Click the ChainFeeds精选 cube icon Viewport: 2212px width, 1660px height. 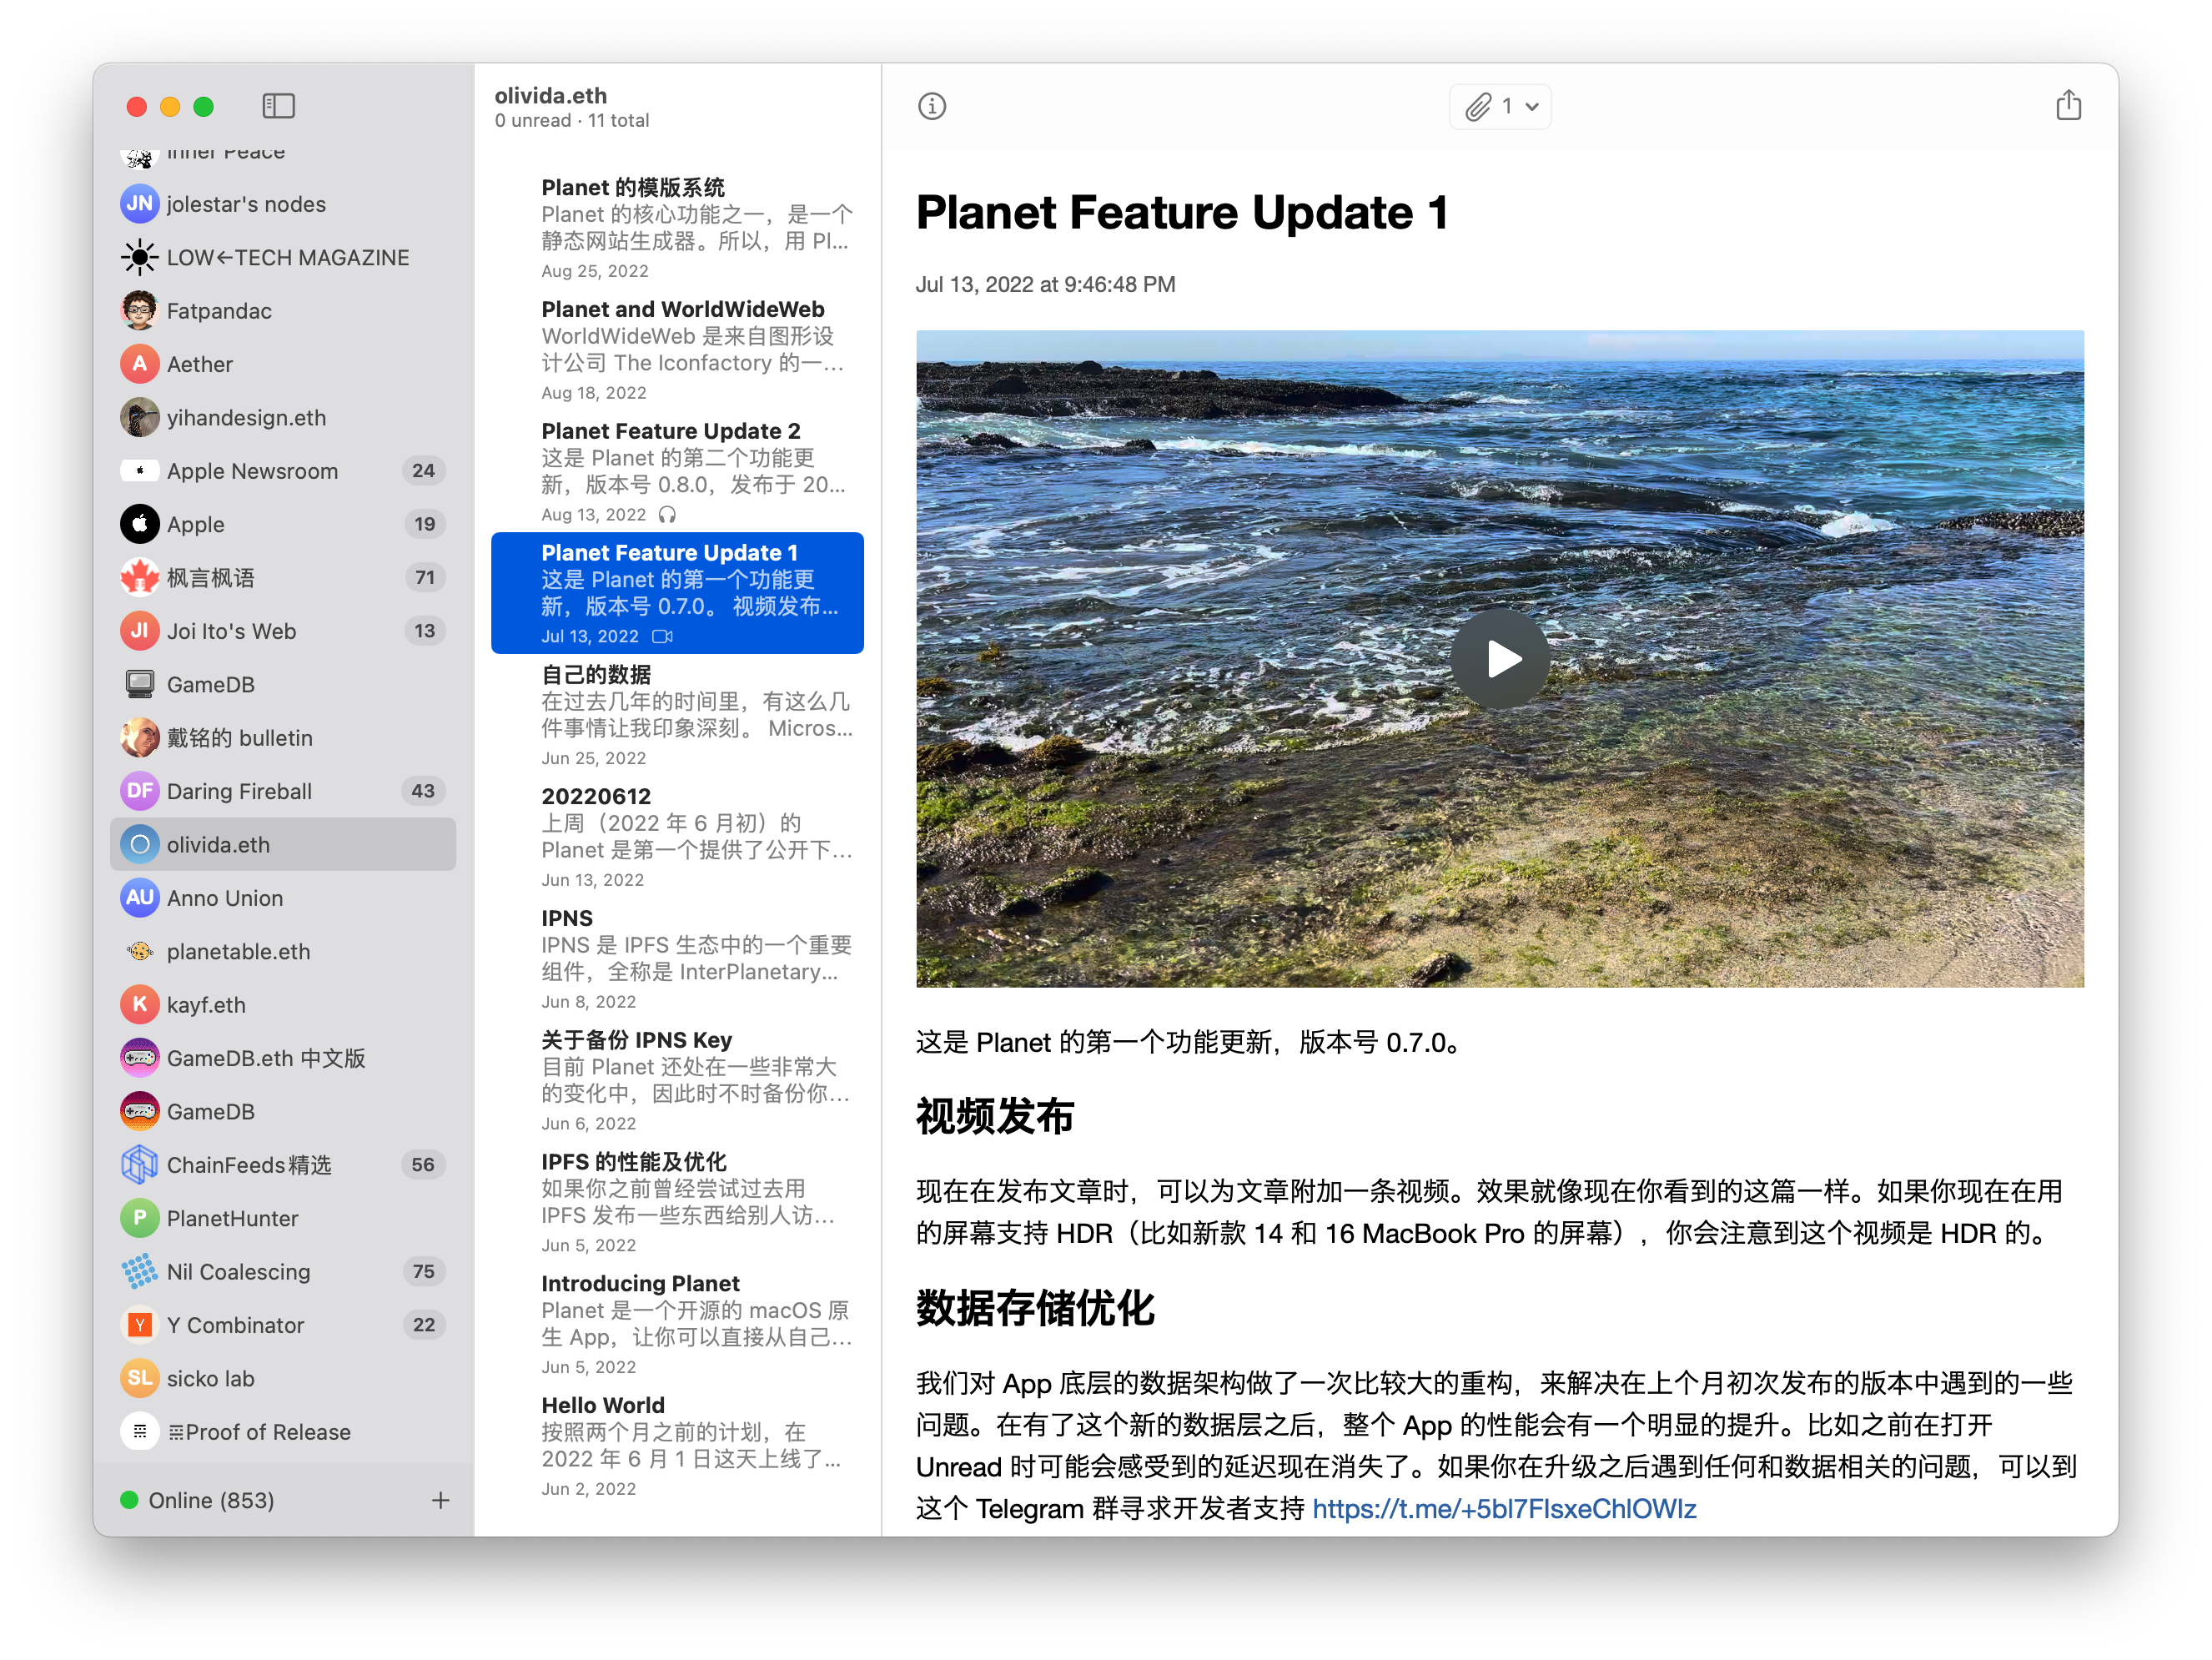[x=140, y=1165]
